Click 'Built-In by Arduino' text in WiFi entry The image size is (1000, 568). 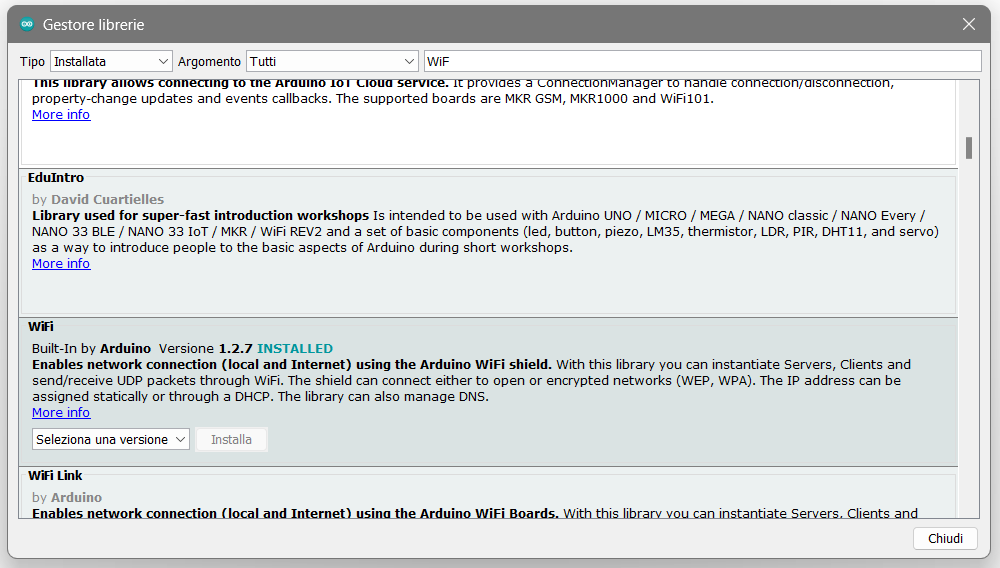coord(91,349)
